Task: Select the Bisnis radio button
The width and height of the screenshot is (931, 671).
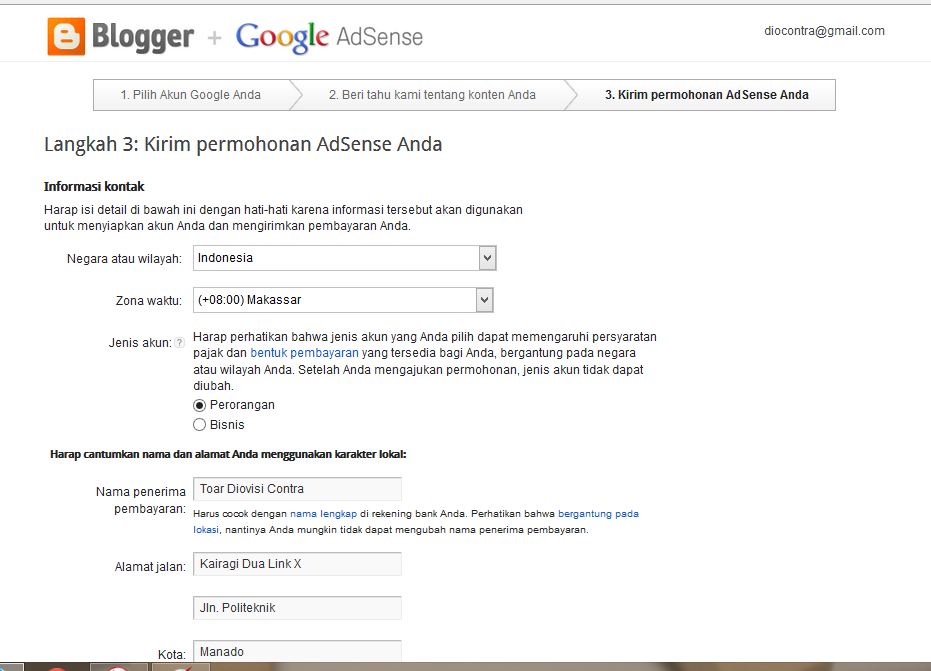Action: pyautogui.click(x=200, y=425)
